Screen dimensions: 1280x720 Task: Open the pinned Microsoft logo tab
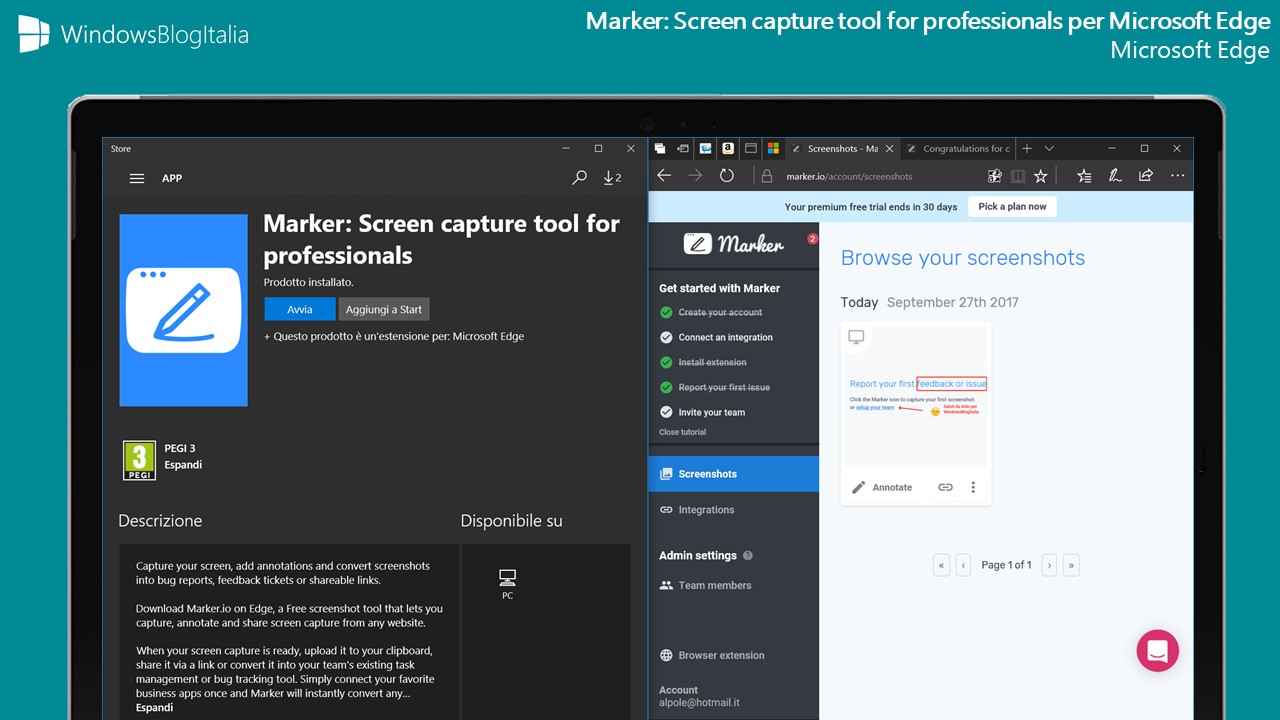[x=773, y=148]
